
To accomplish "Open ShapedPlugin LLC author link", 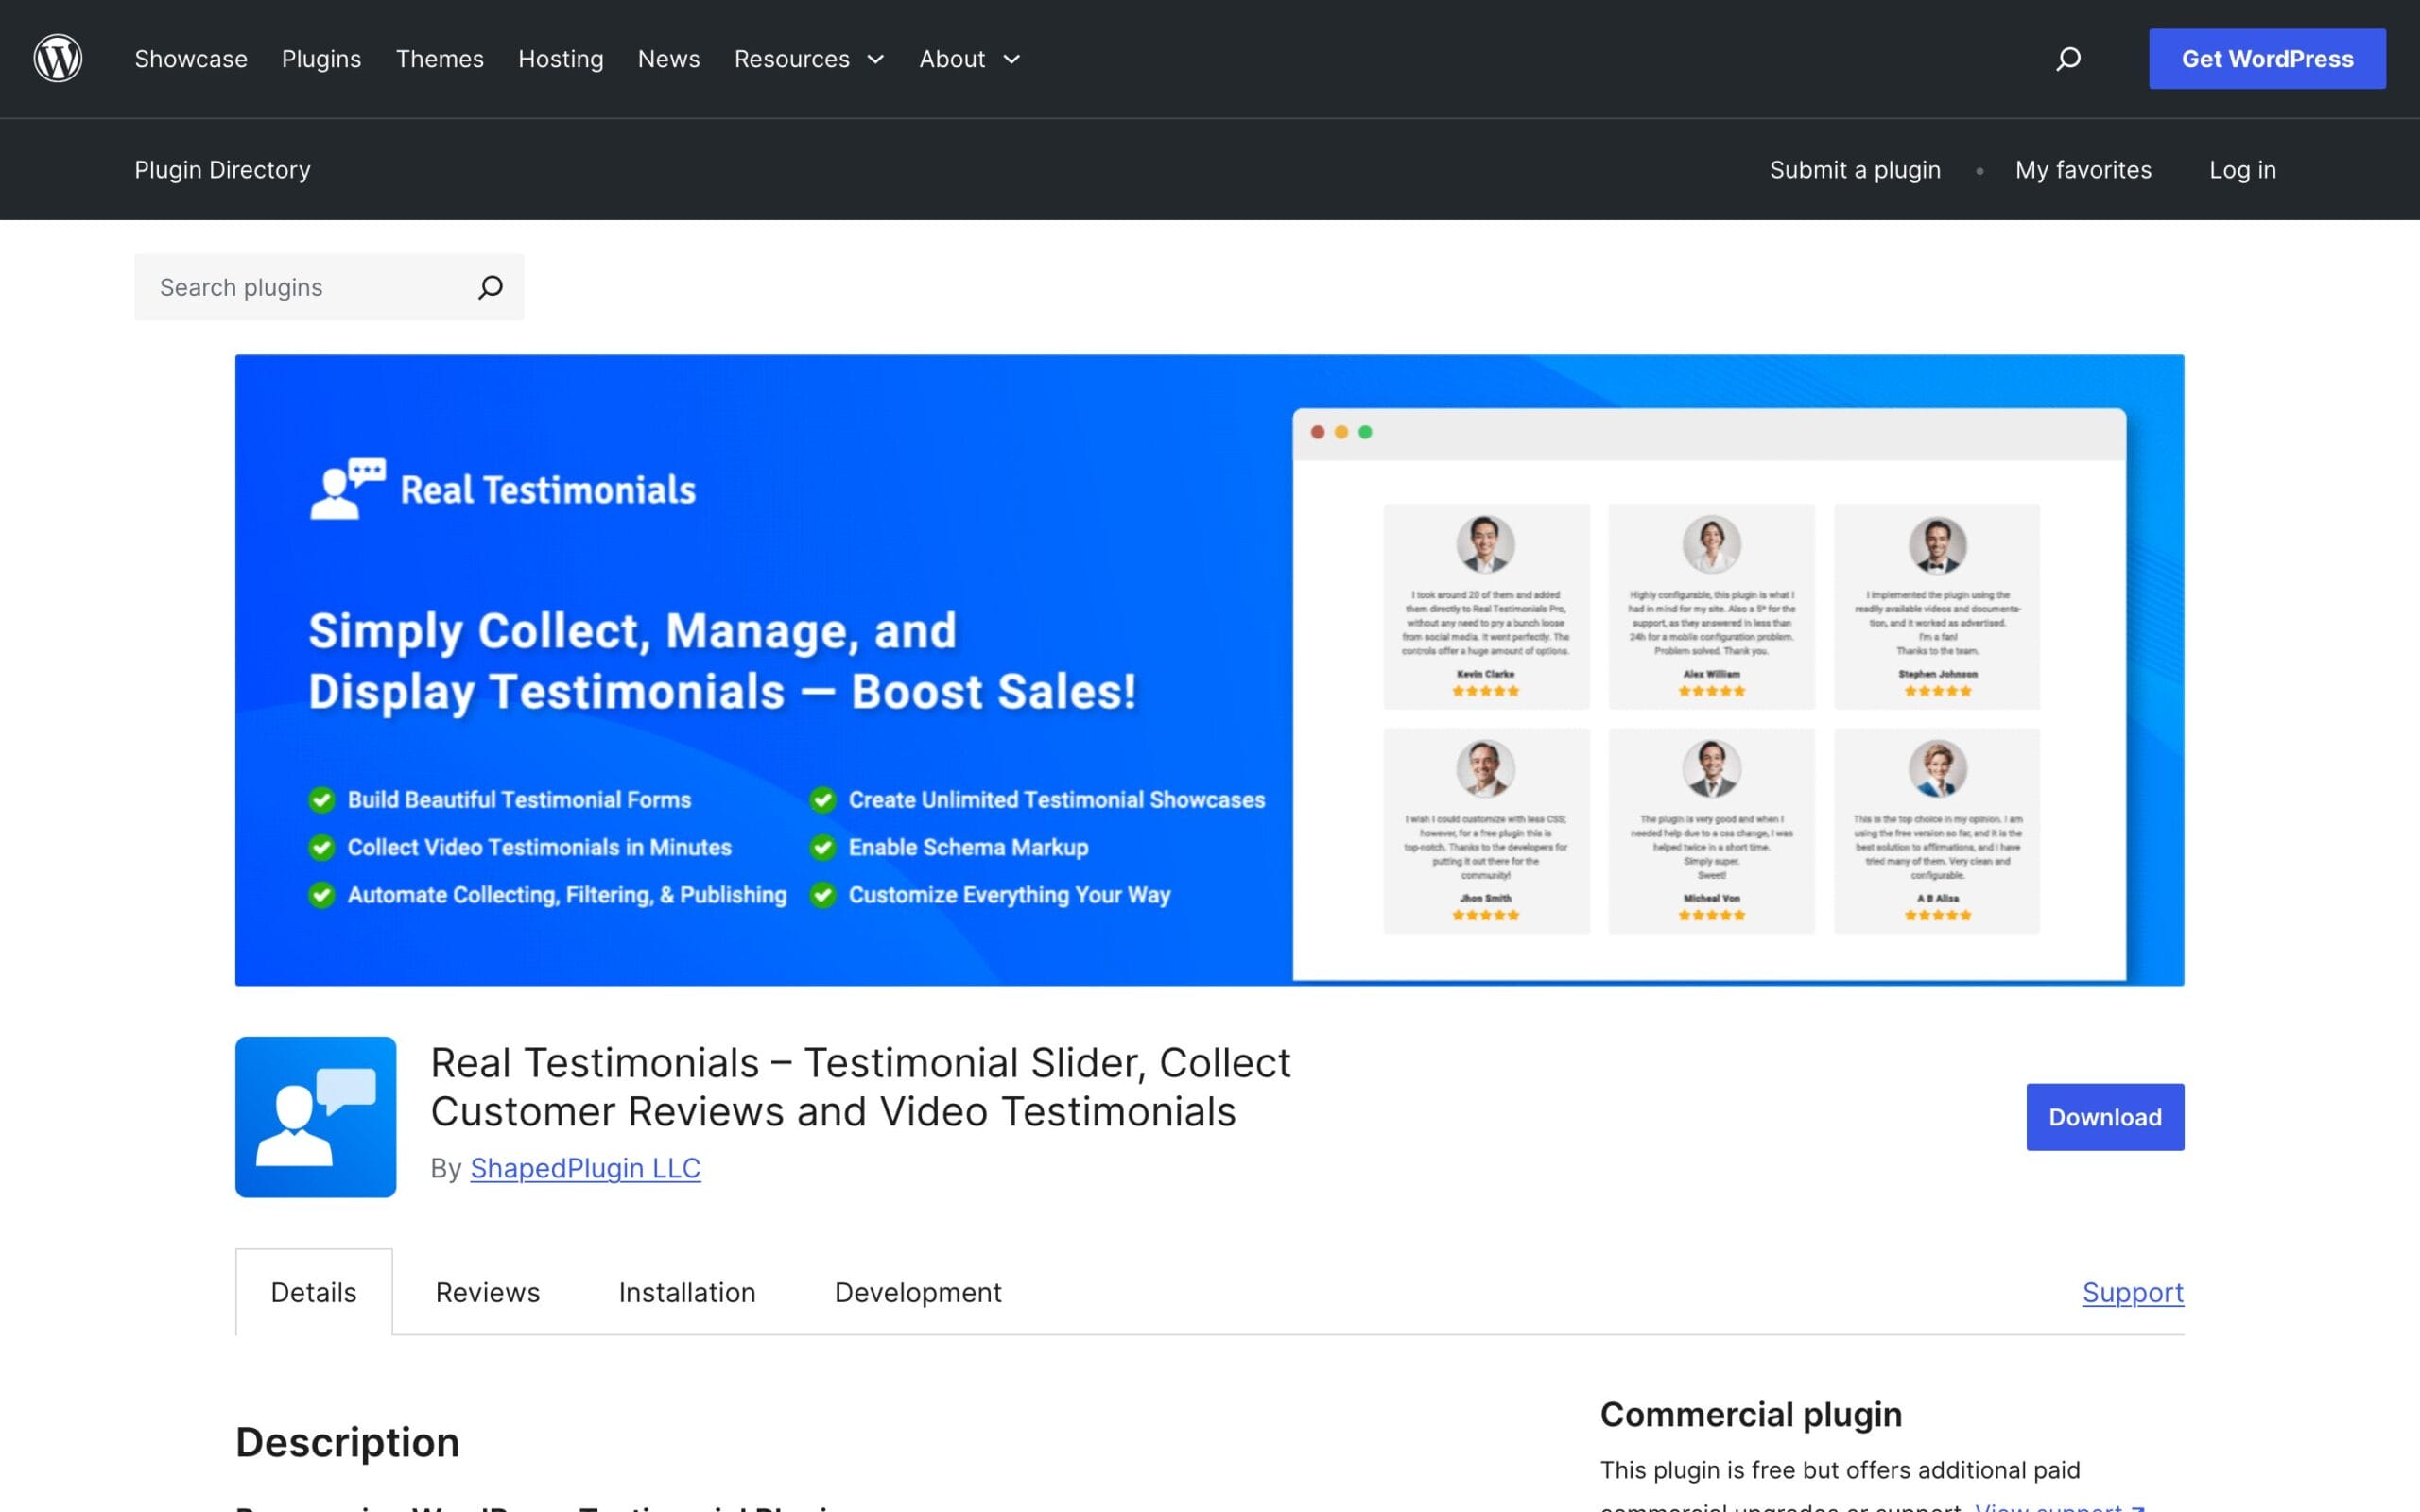I will click(585, 1168).
